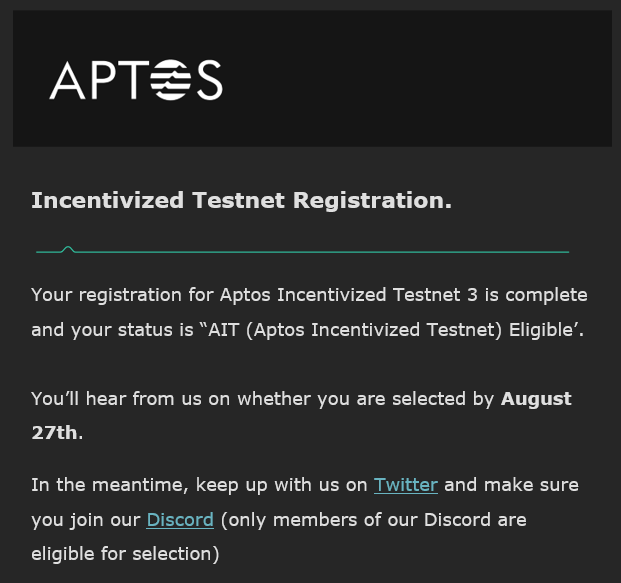Viewport: 621px width, 583px height.
Task: Click the Aptos logo in the header
Action: tap(135, 80)
